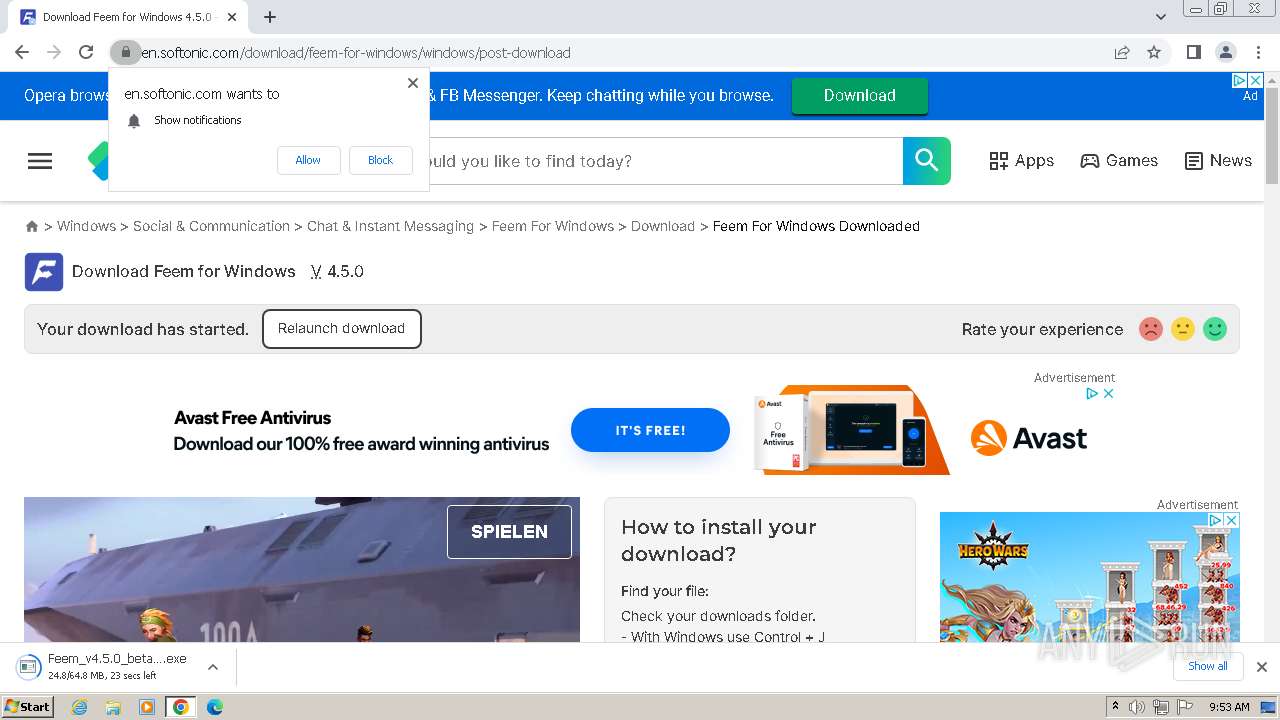Open the How to install your download panel
This screenshot has width=1280, height=720.
click(760, 570)
